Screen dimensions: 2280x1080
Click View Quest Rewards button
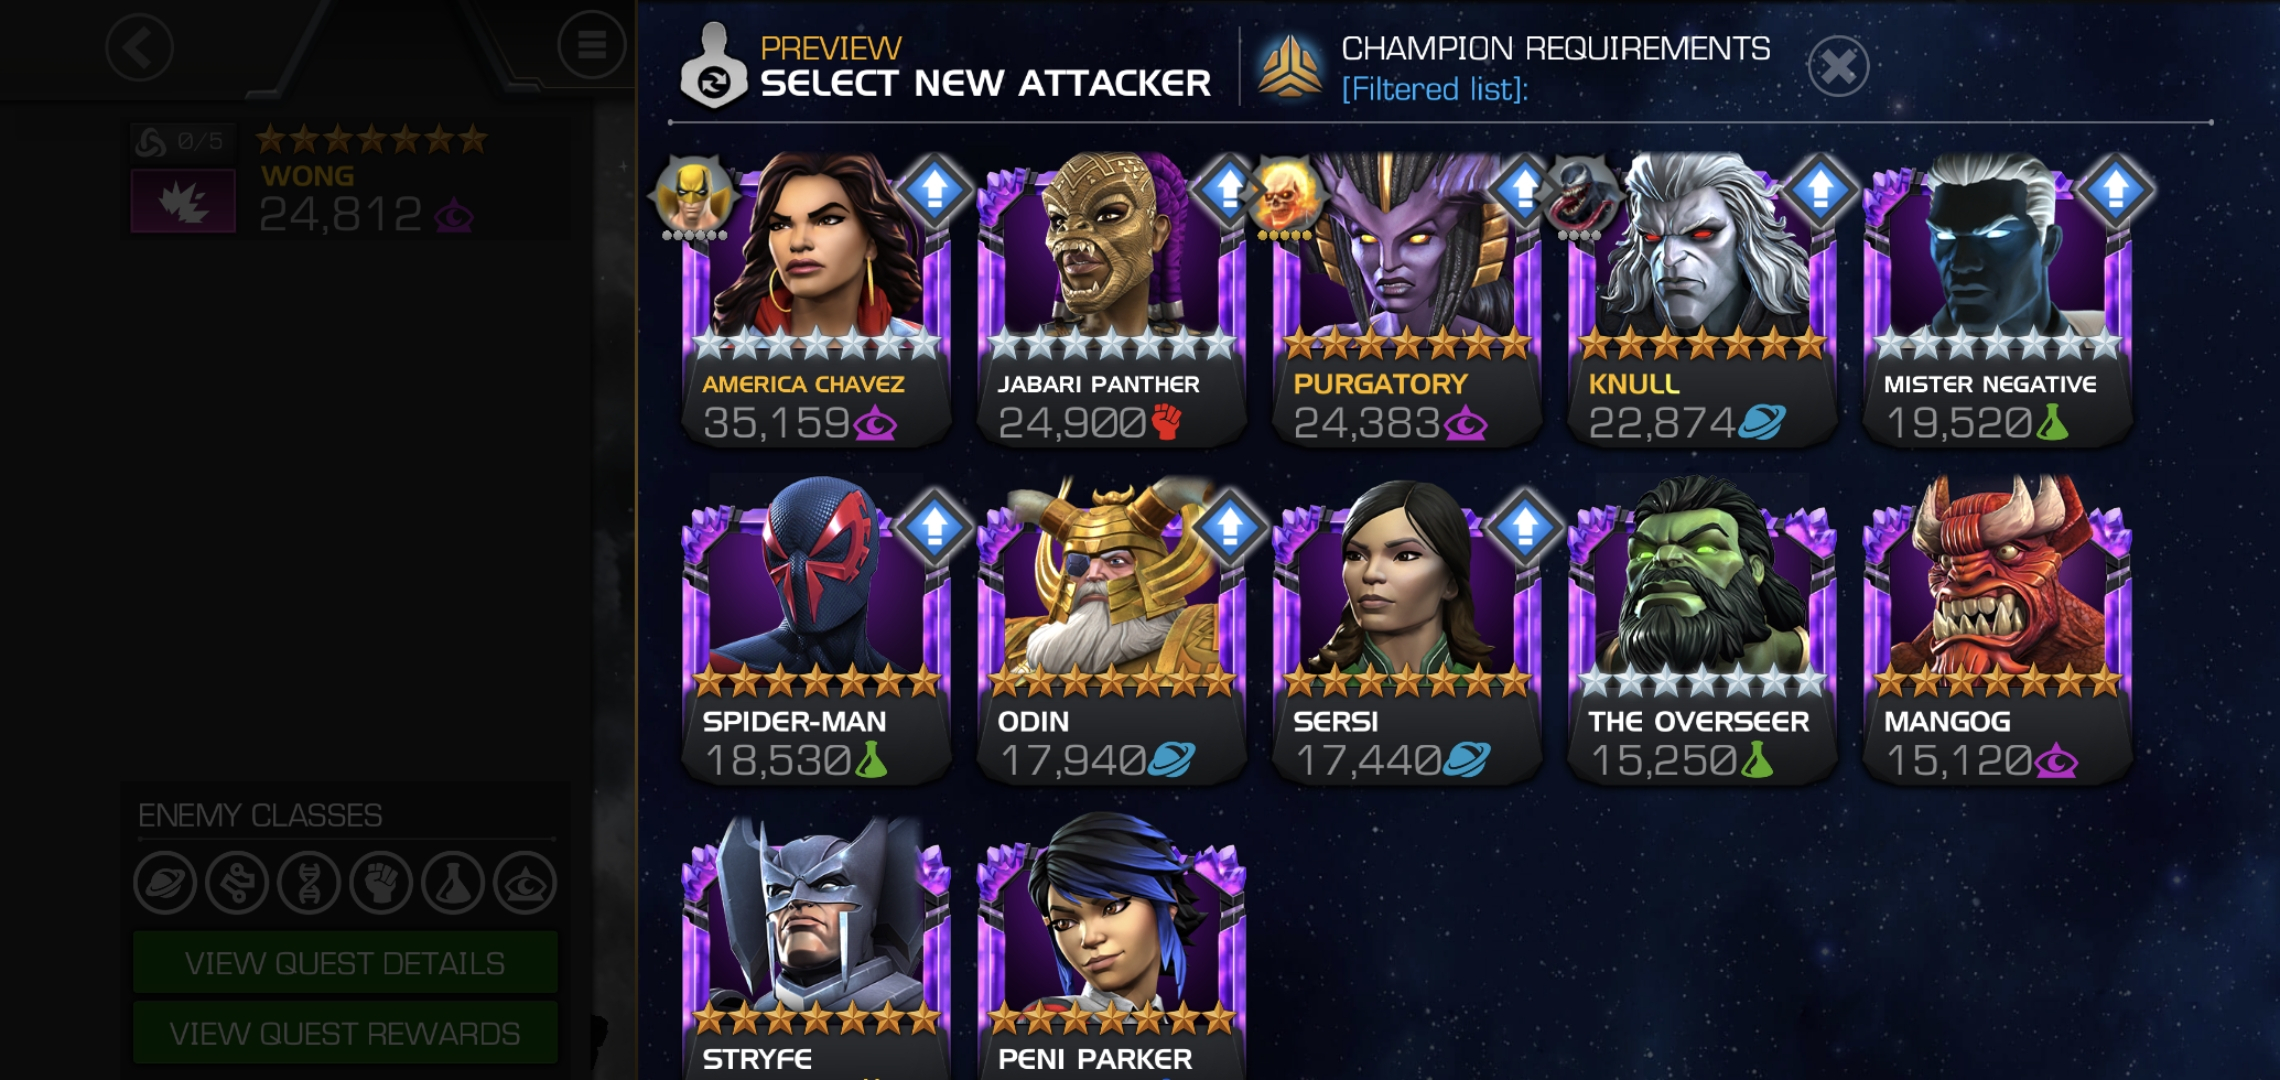345,1032
